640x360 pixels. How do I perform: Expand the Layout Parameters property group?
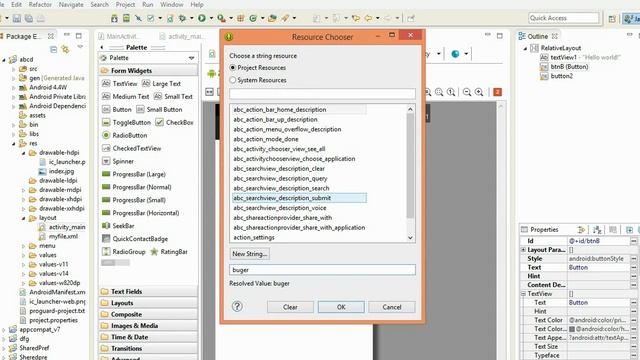click(x=523, y=250)
